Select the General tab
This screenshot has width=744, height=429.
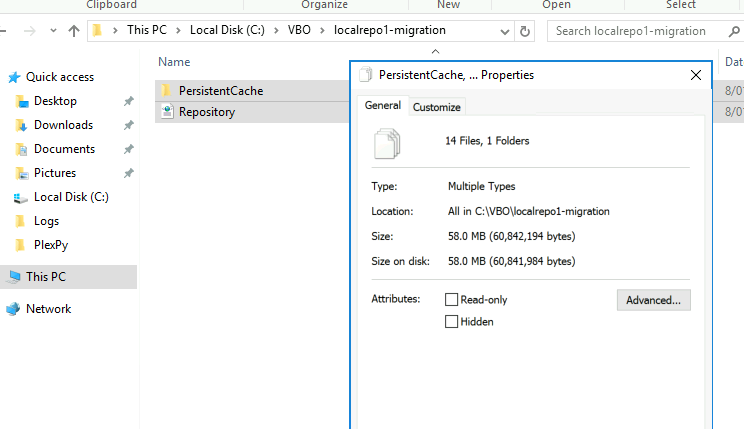(x=382, y=105)
